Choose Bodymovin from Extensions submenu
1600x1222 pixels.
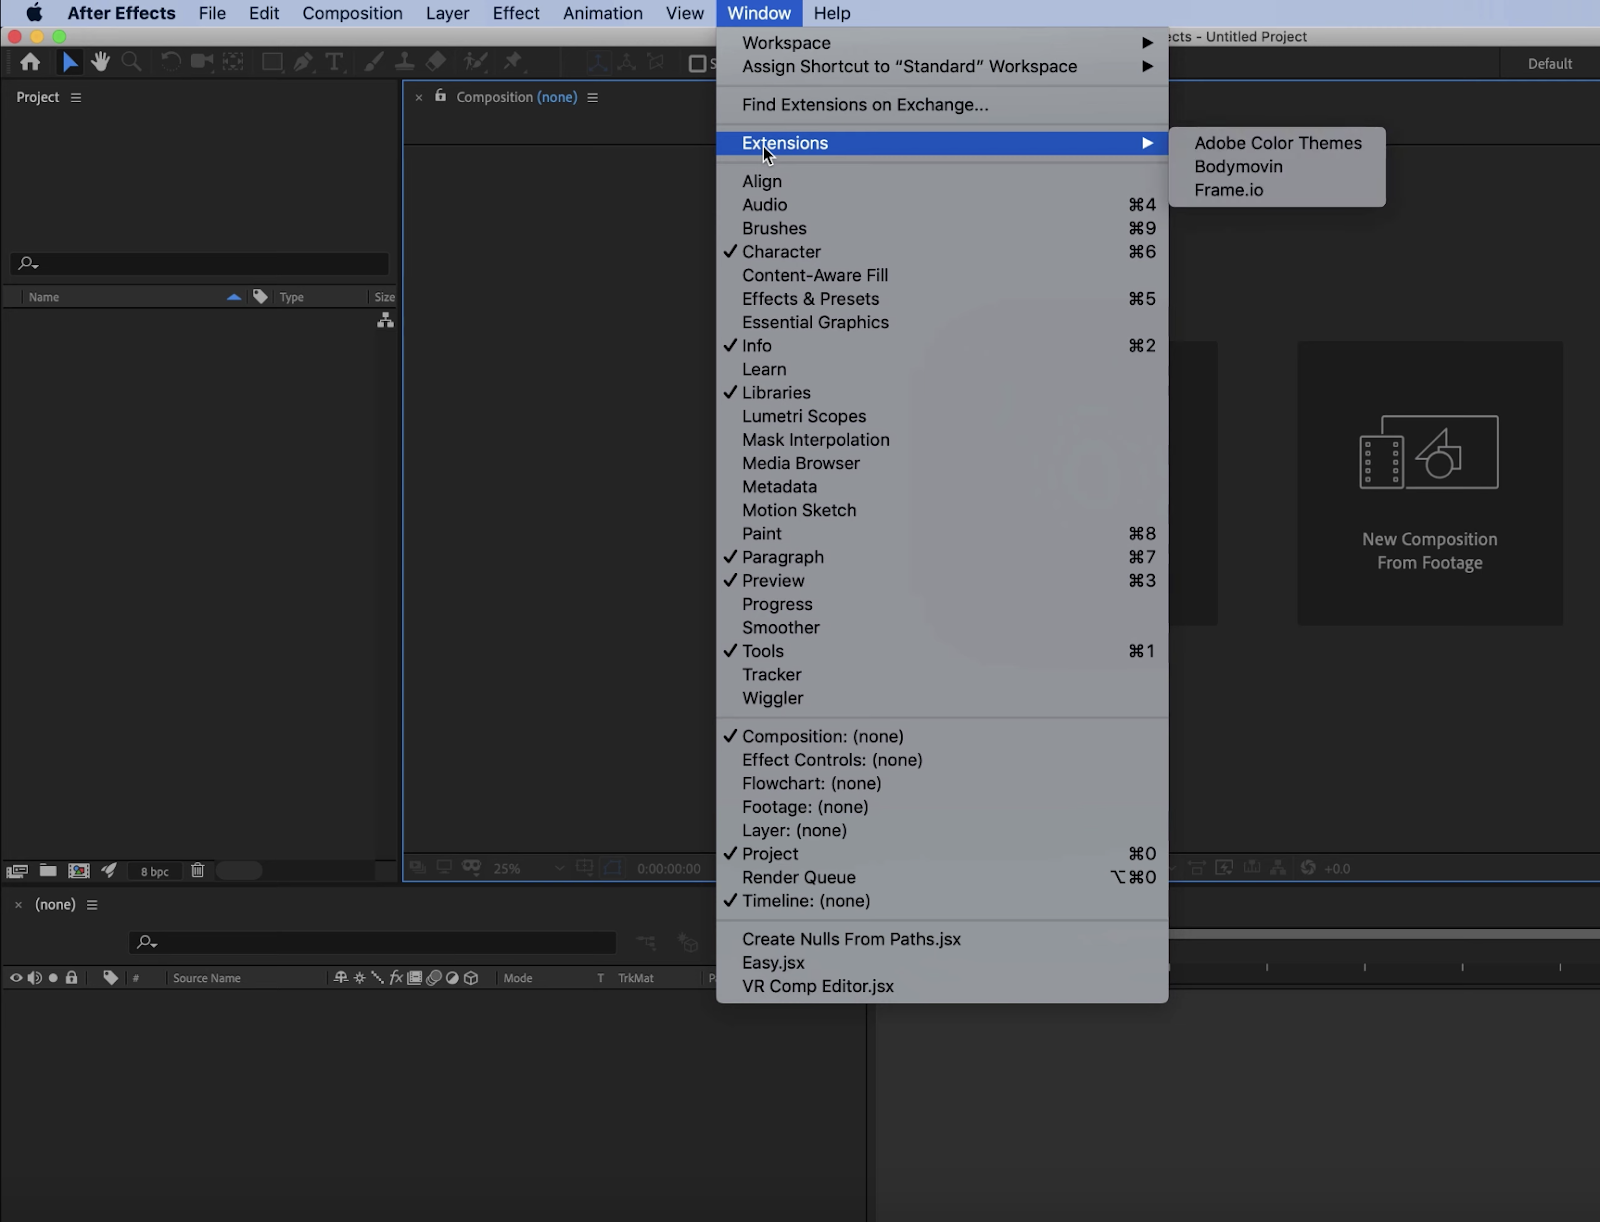(1238, 167)
